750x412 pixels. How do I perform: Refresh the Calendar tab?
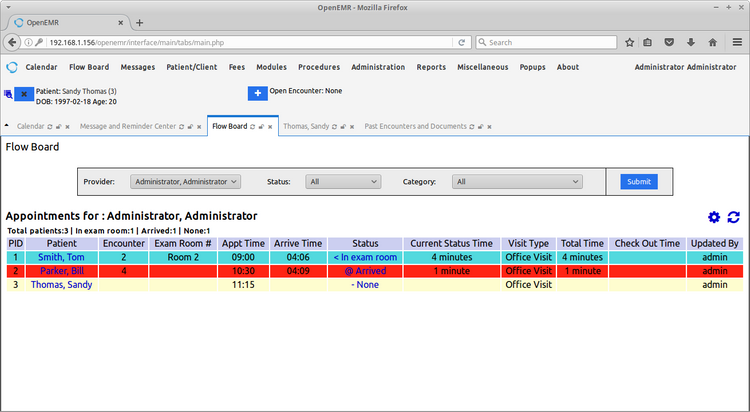pos(50,127)
